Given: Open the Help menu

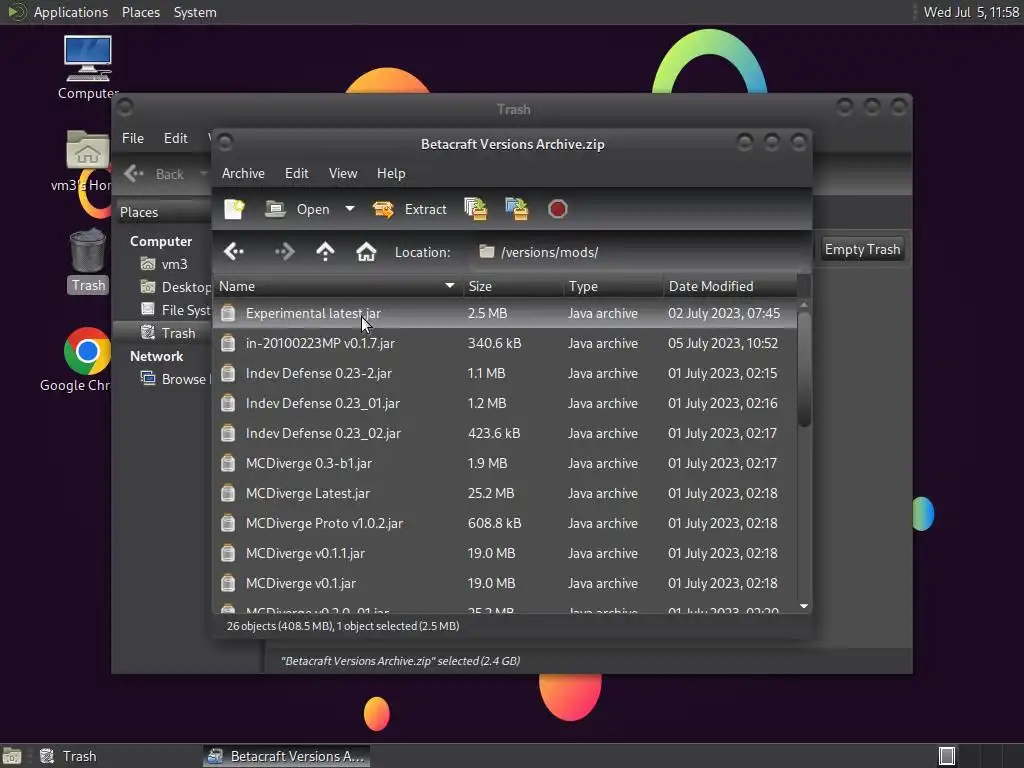Looking at the screenshot, I should pos(391,173).
